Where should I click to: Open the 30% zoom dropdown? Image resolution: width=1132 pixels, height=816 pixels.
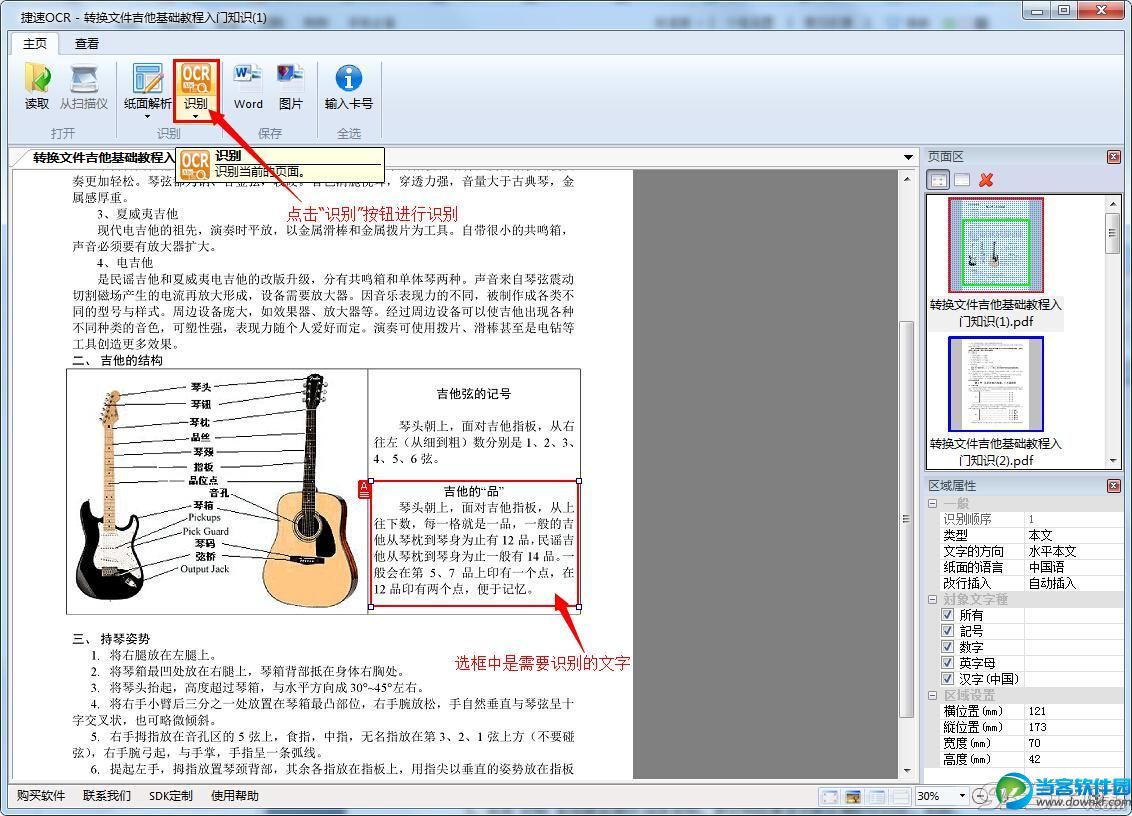click(x=963, y=796)
